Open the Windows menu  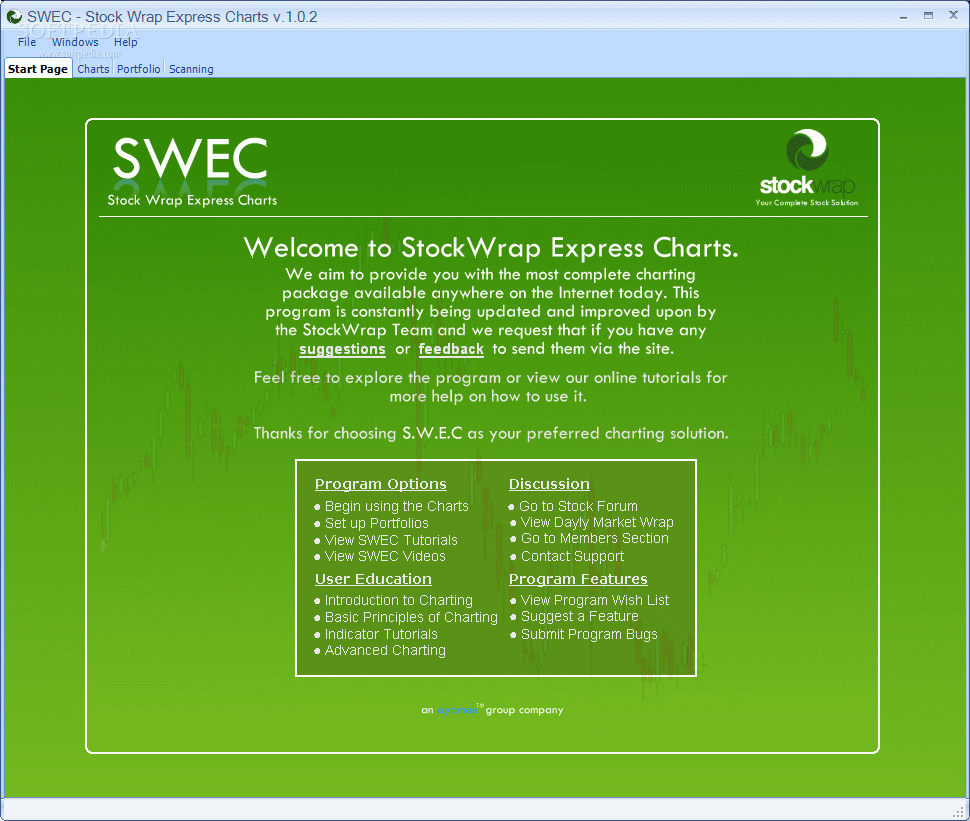[75, 42]
